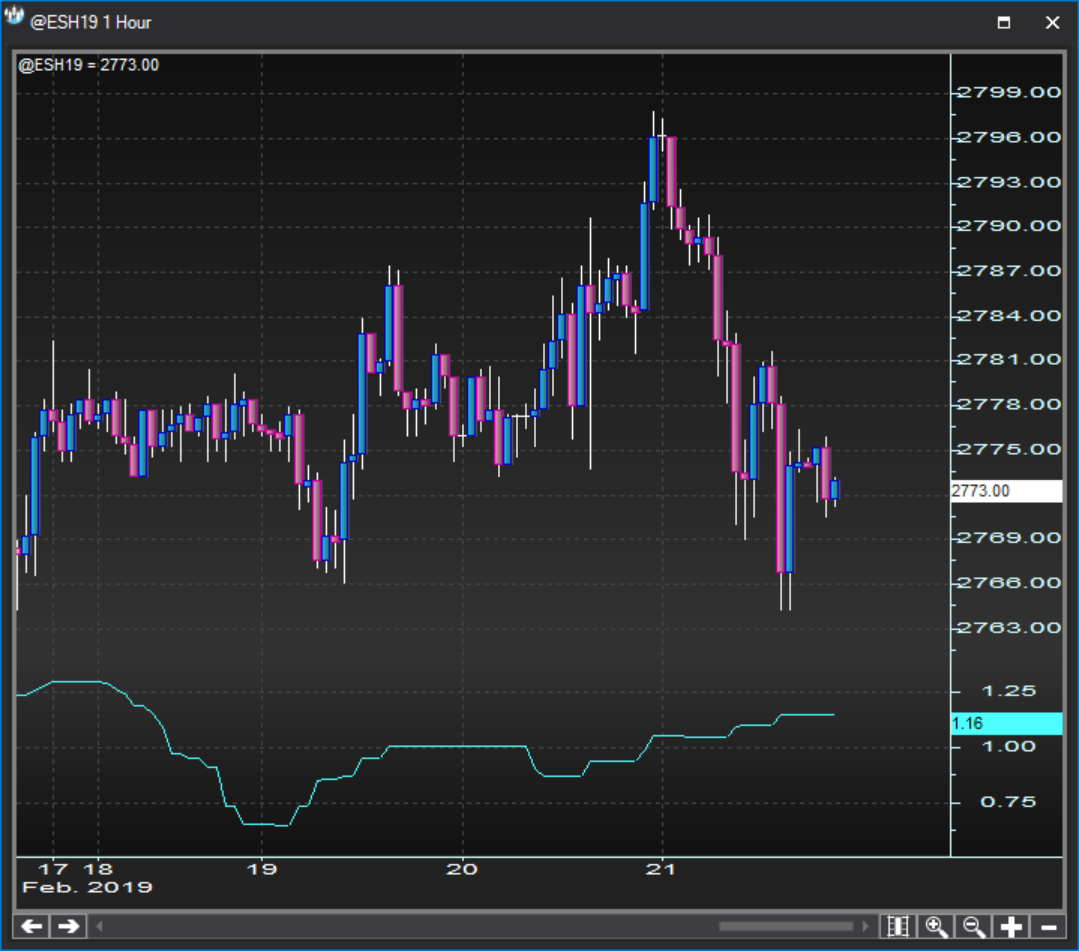
Task: Click the date label 20 on time axis
Action: pyautogui.click(x=462, y=869)
